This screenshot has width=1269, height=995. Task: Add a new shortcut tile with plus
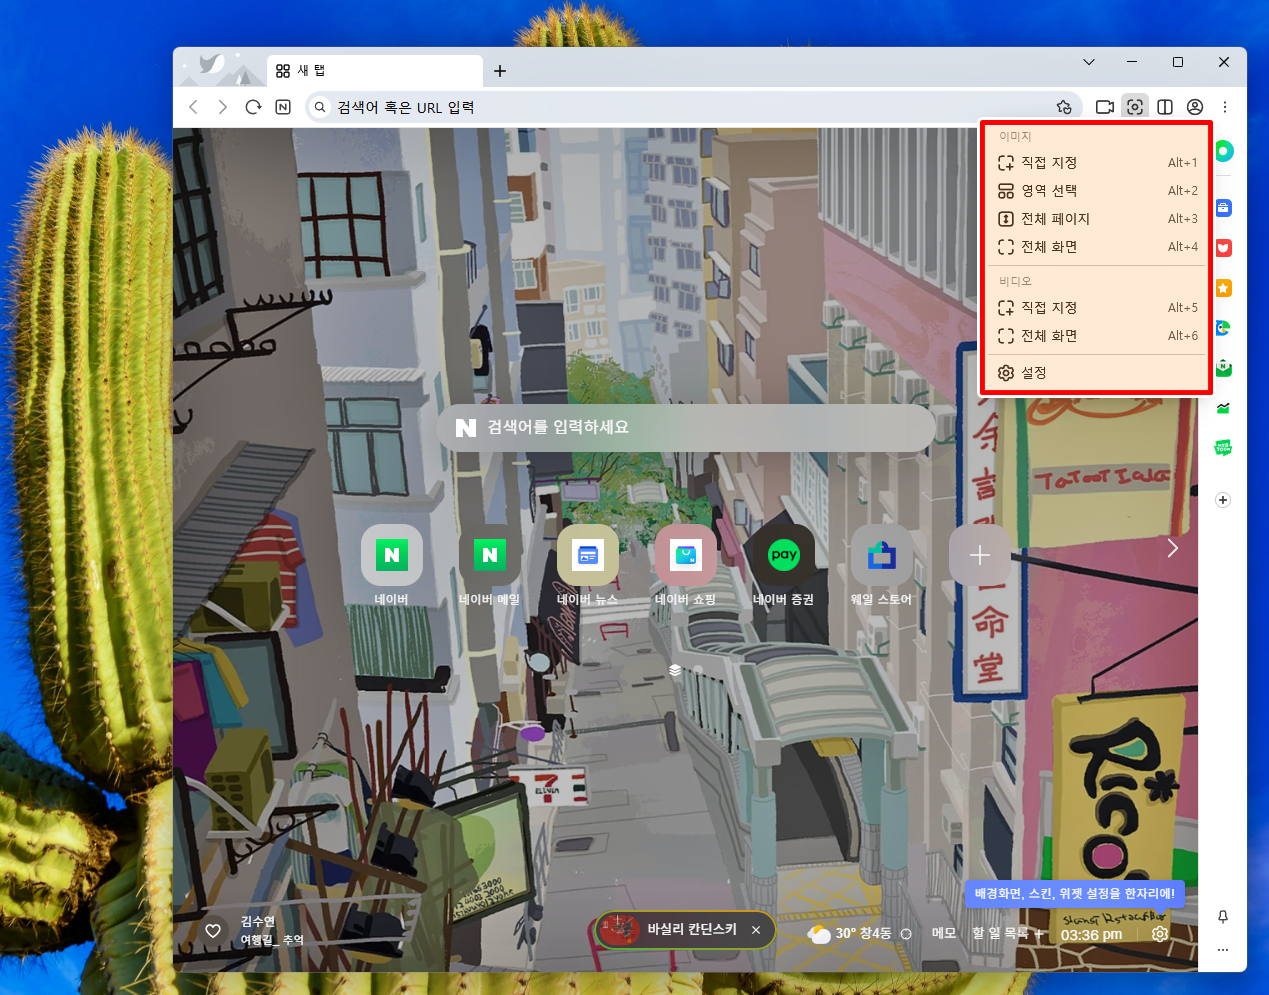(980, 555)
